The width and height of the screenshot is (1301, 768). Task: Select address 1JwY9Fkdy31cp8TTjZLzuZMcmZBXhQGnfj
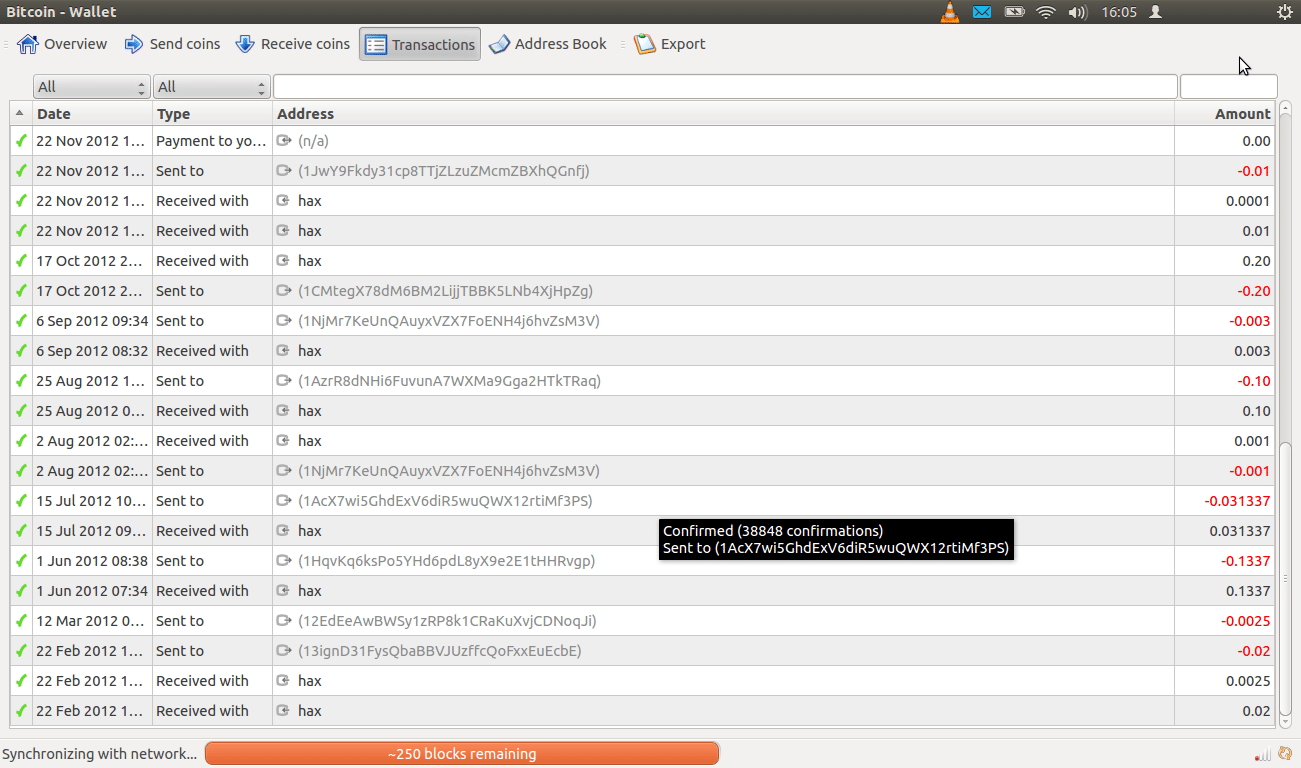click(x=444, y=171)
